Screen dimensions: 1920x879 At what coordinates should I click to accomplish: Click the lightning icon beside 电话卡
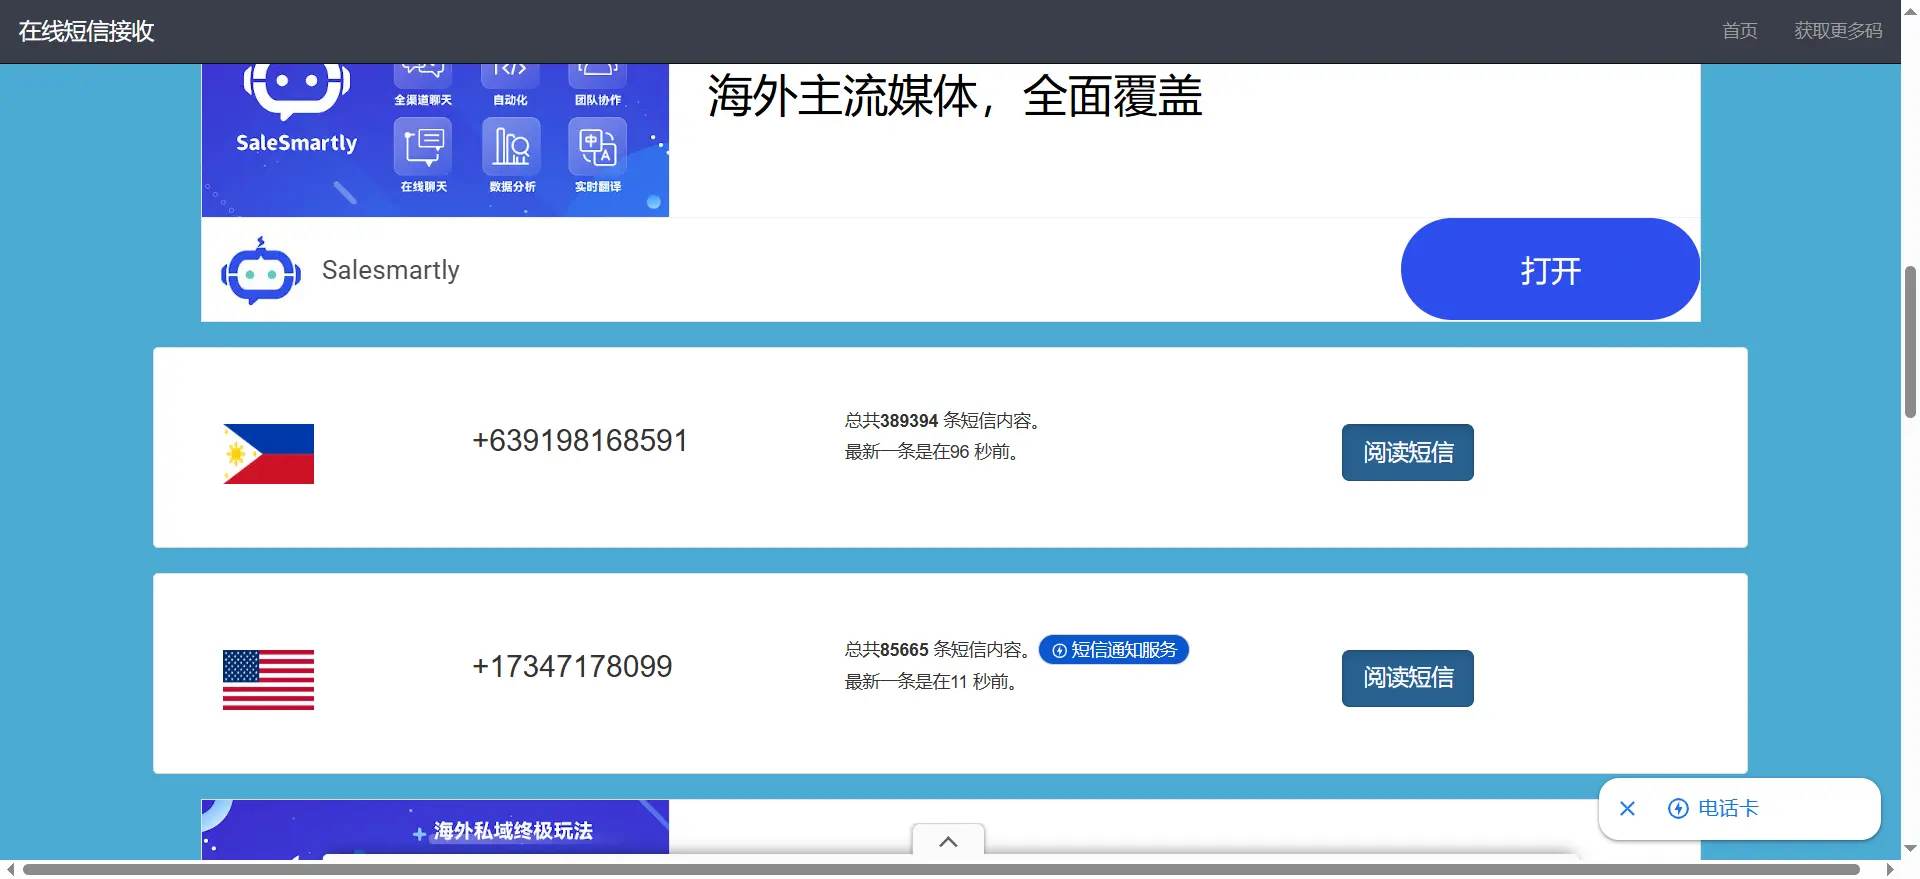pyautogui.click(x=1678, y=808)
